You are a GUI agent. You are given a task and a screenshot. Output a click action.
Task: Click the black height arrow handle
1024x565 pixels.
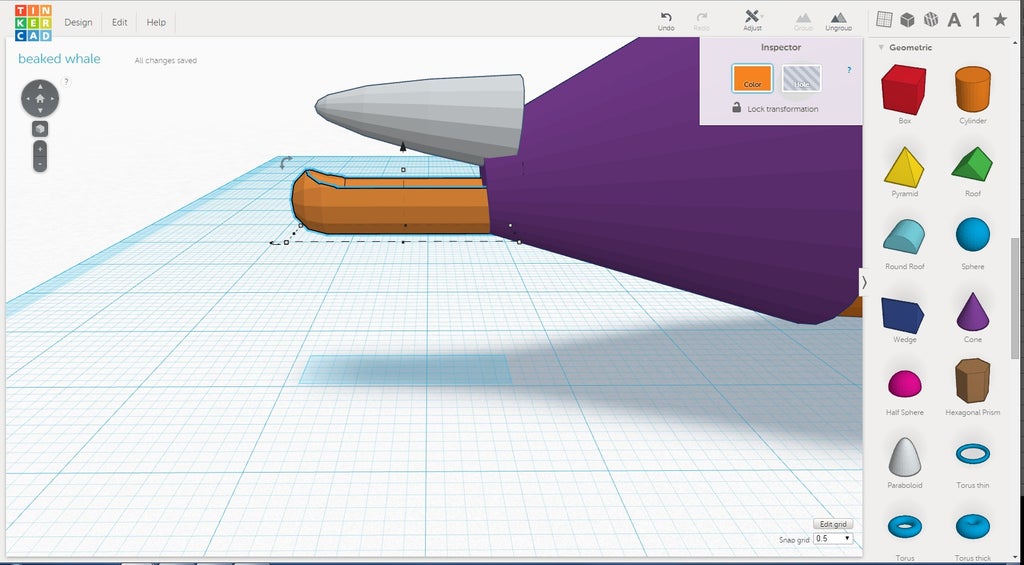coord(403,146)
